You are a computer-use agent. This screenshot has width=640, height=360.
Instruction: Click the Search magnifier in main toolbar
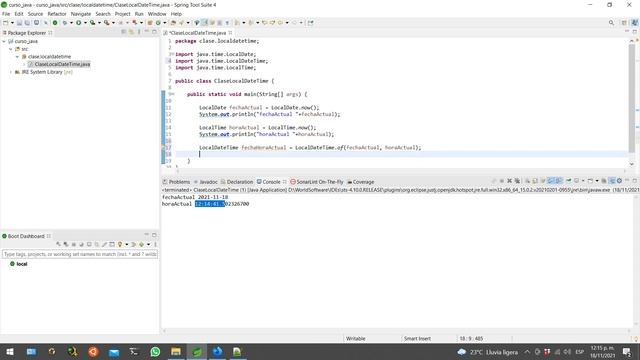[611, 23]
